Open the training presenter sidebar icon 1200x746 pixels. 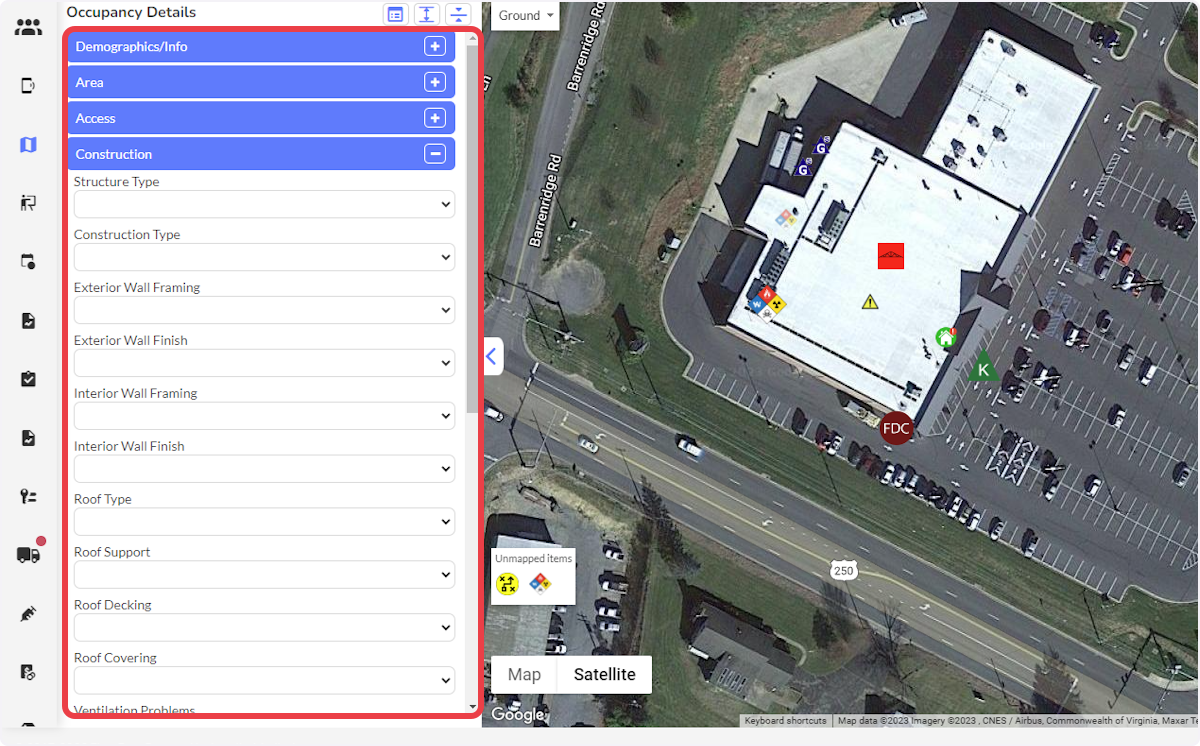28,203
